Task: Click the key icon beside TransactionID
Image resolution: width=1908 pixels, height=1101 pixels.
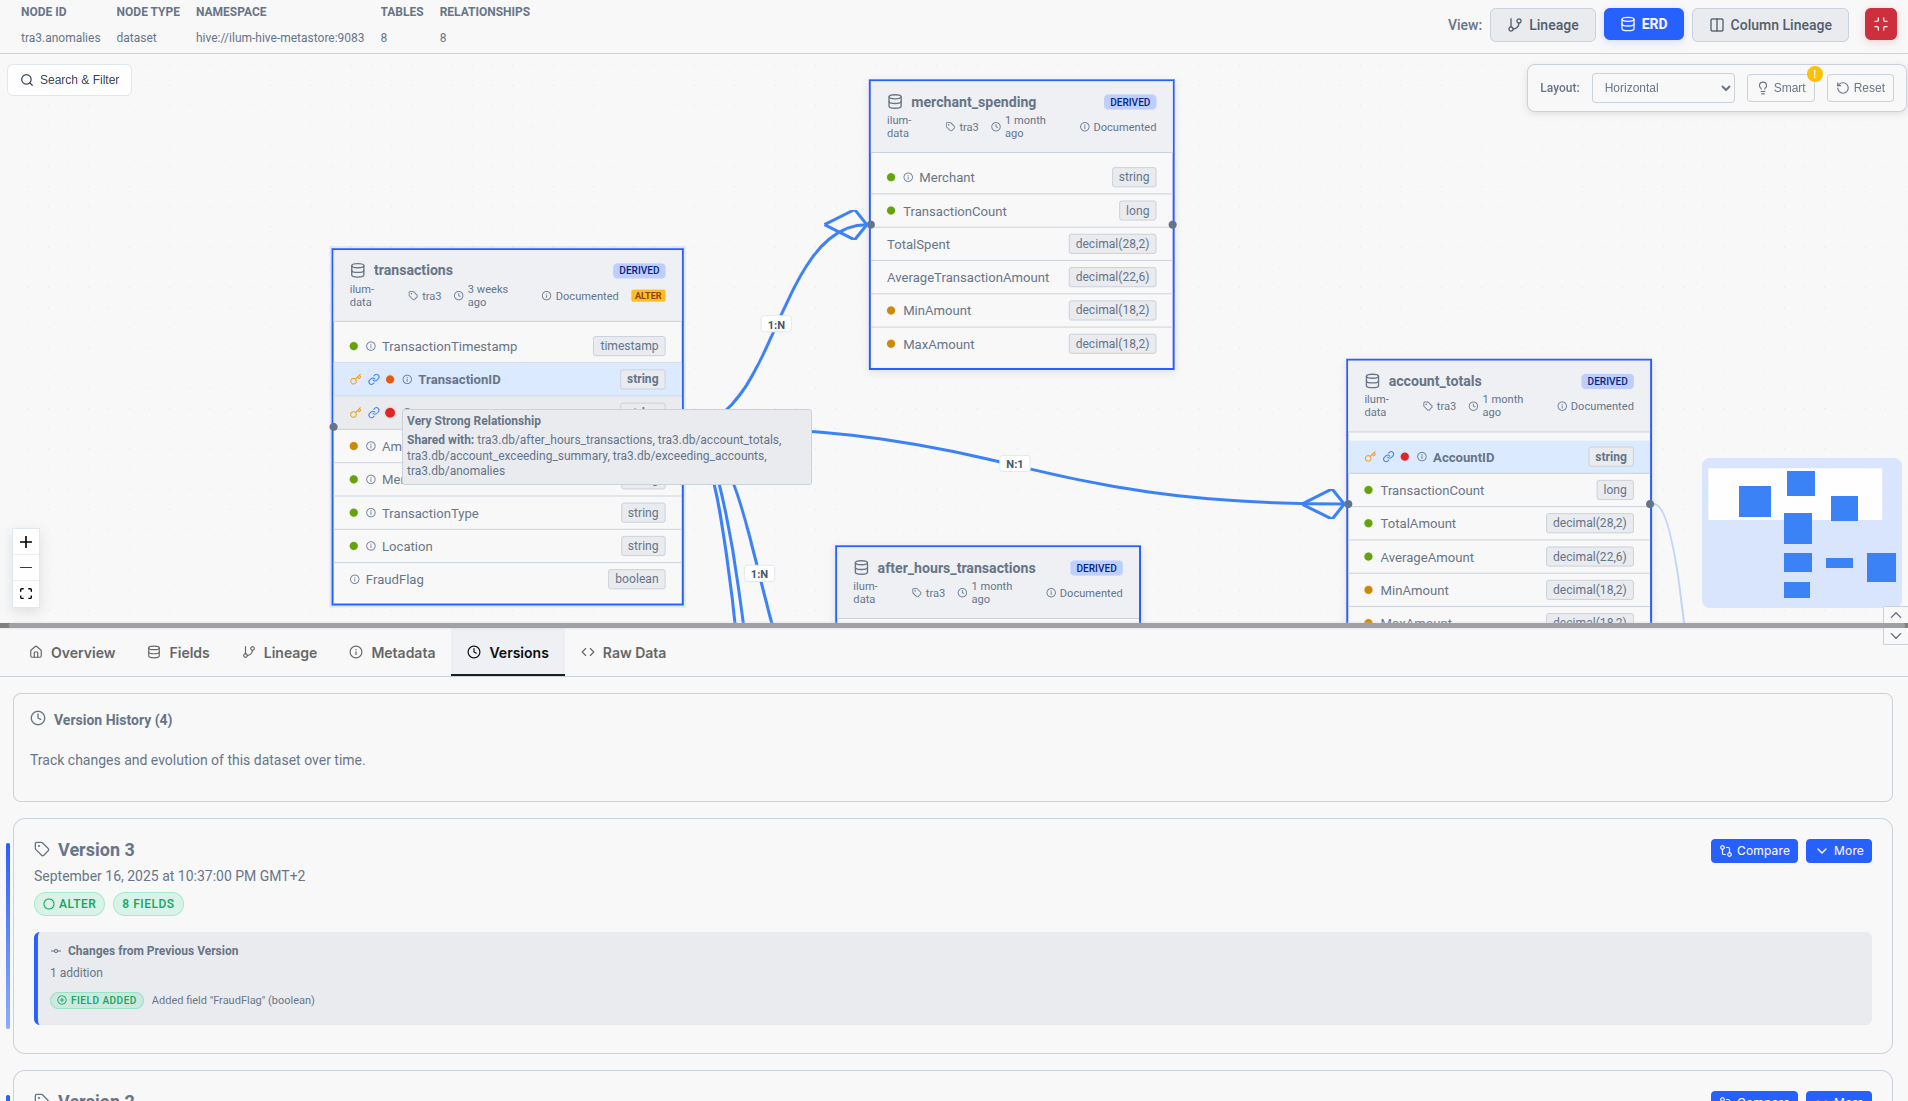Action: 355,380
